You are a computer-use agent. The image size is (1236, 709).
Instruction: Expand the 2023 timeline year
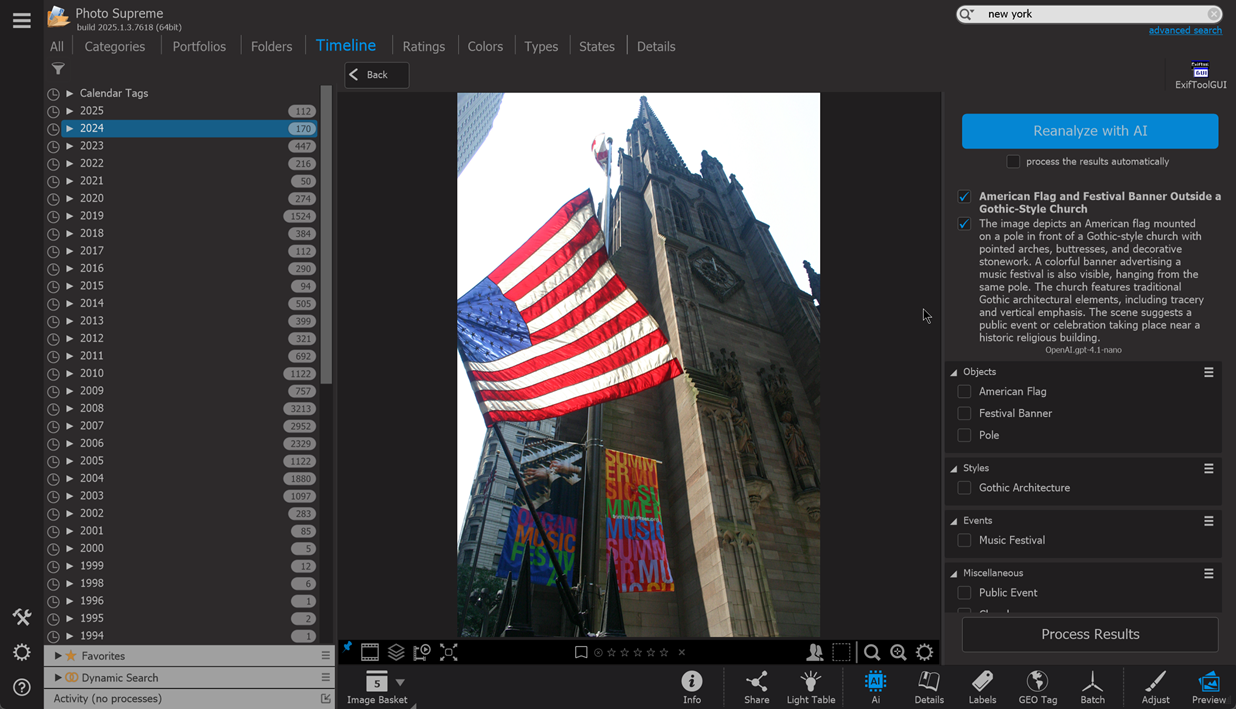[x=70, y=146]
